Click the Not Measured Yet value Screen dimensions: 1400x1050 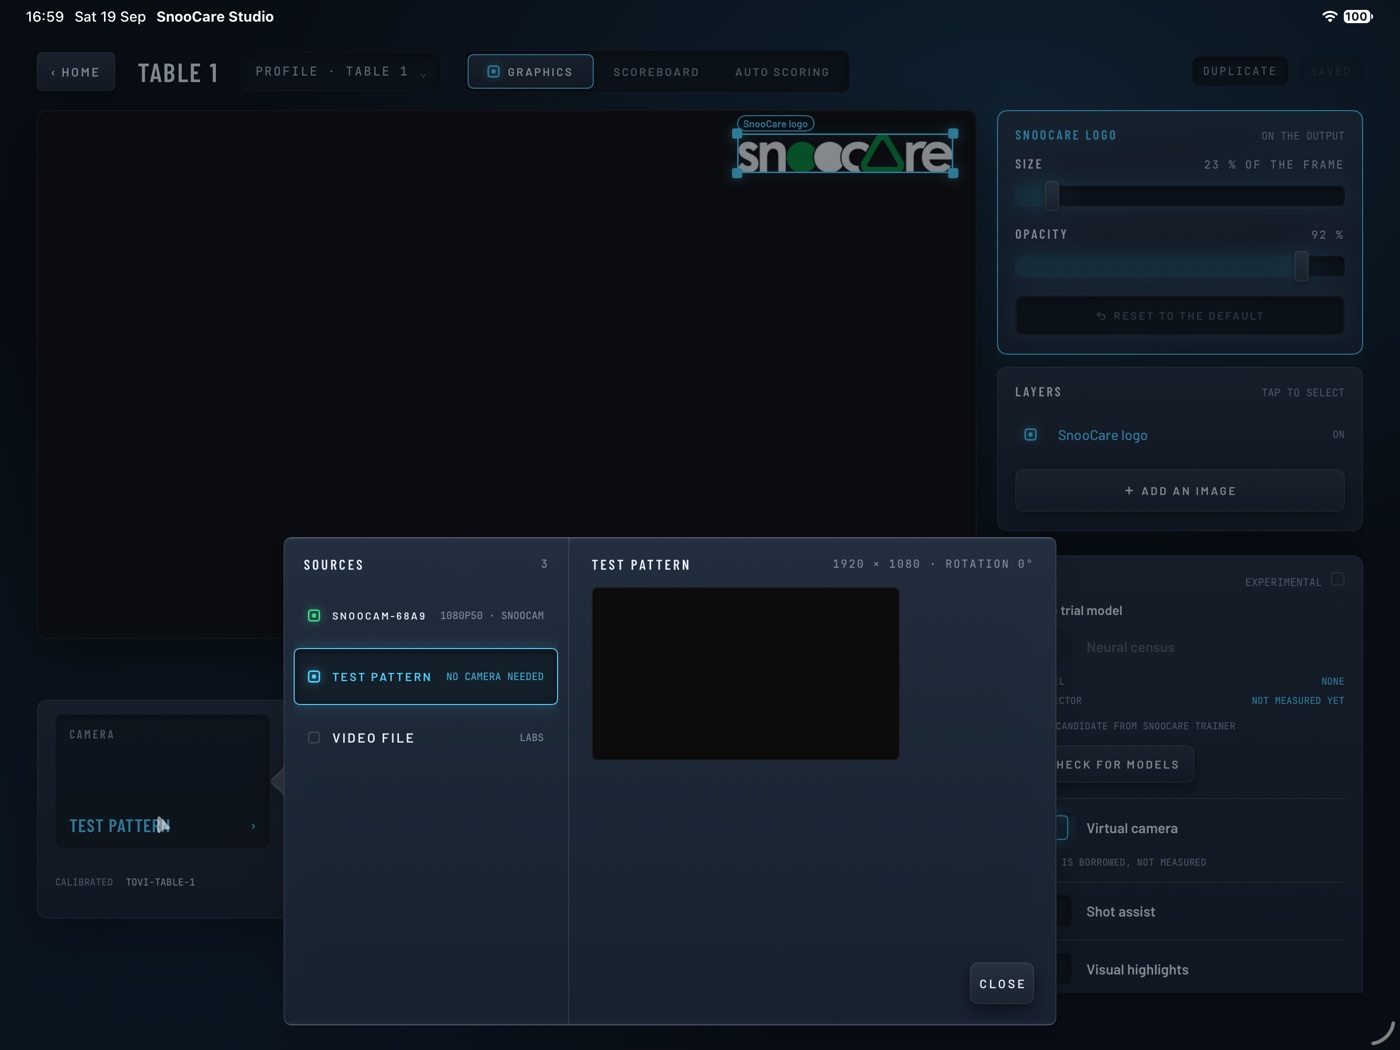[x=1298, y=701]
